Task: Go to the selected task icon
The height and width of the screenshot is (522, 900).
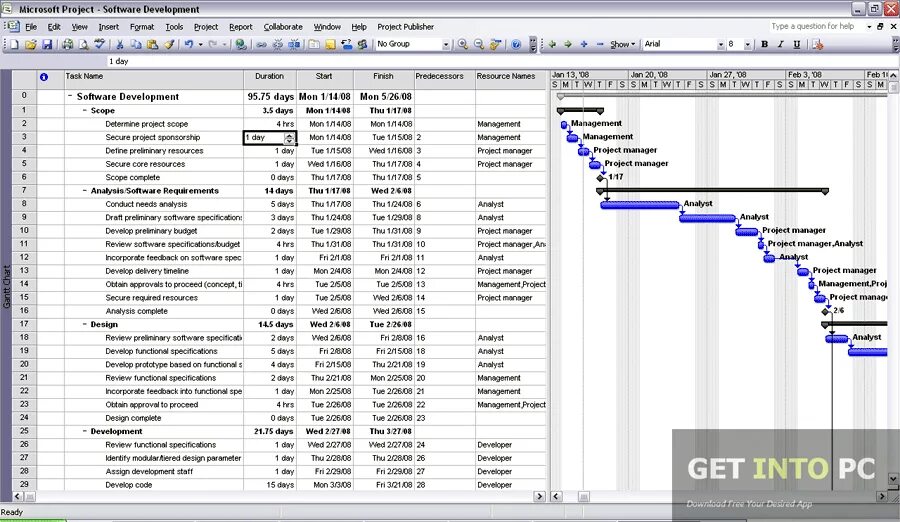Action: click(x=495, y=44)
